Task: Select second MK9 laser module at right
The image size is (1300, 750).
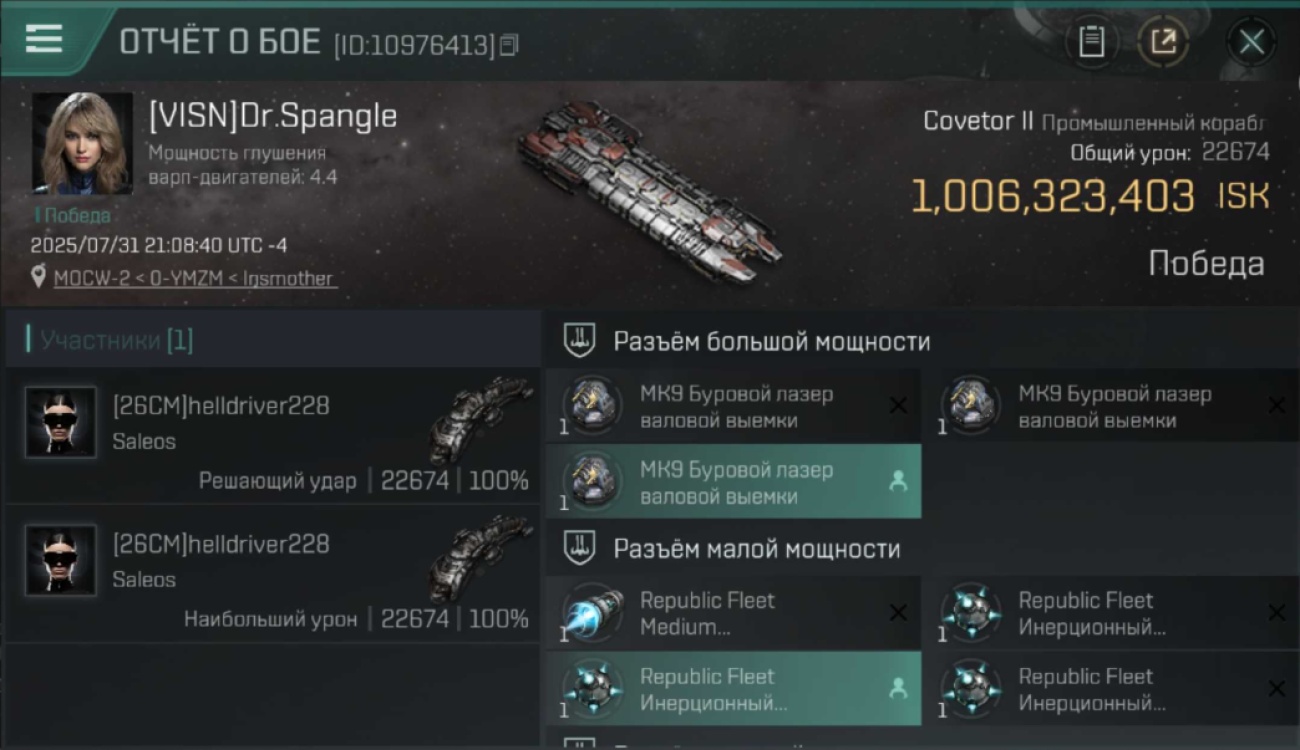Action: [1112, 407]
